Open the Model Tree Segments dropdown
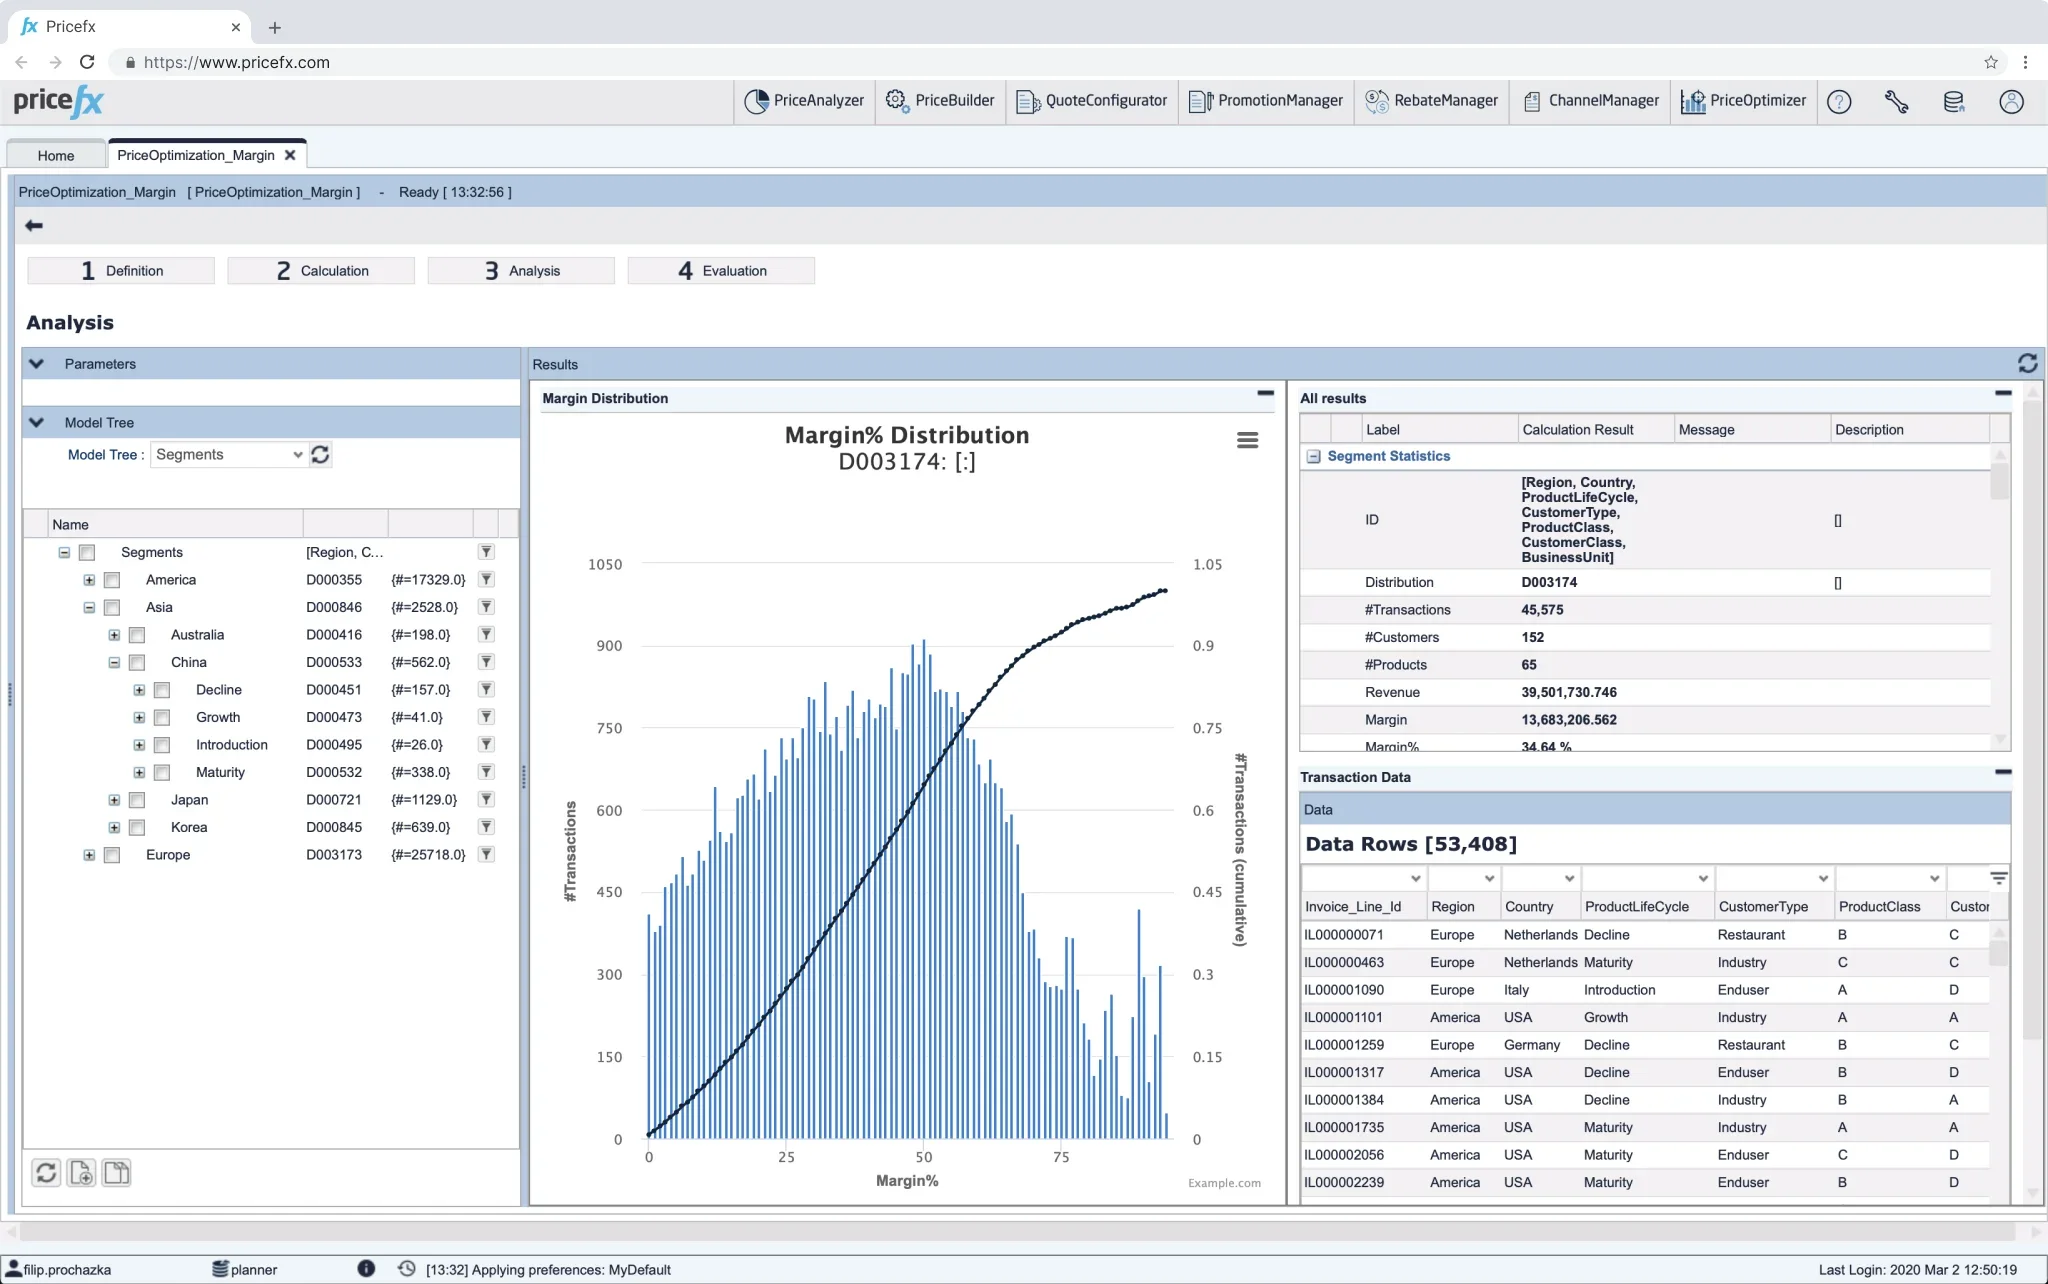Viewport: 2048px width, 1284px height. tap(228, 455)
